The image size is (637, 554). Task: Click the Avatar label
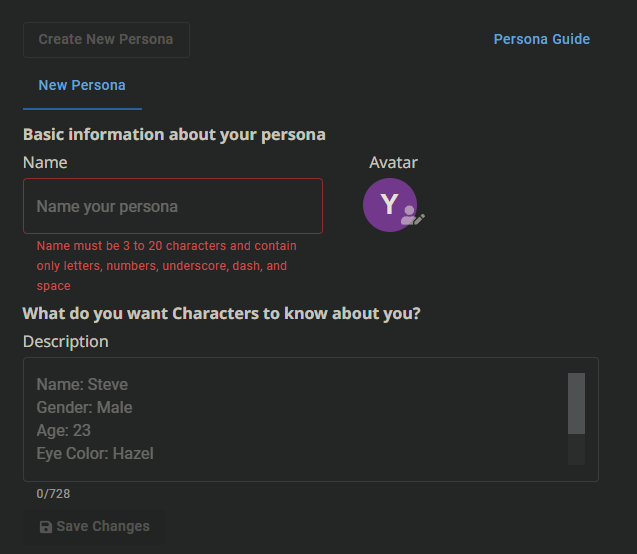coord(393,162)
